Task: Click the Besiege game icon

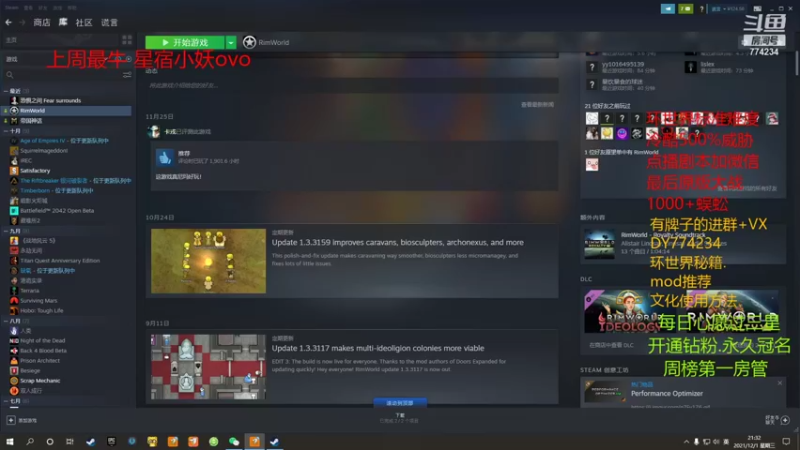Action: click(x=14, y=370)
